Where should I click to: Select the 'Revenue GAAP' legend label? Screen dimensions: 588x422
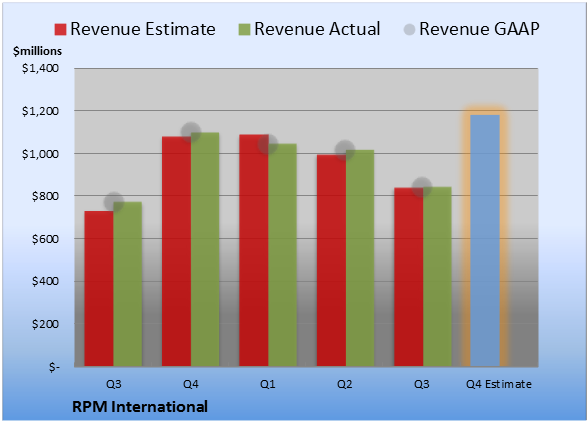point(480,29)
